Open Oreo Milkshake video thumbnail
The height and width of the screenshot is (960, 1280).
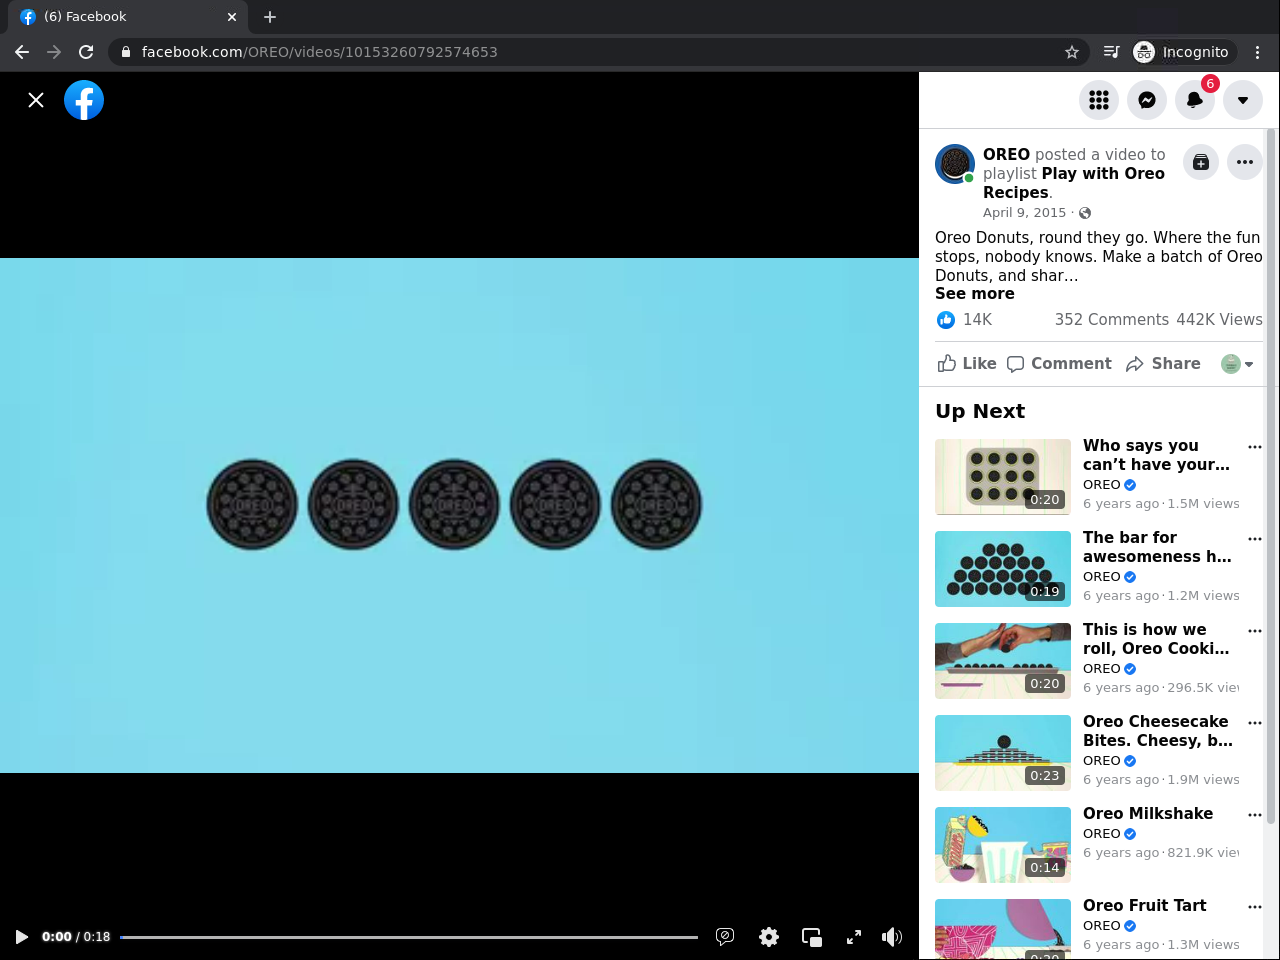tap(1003, 845)
